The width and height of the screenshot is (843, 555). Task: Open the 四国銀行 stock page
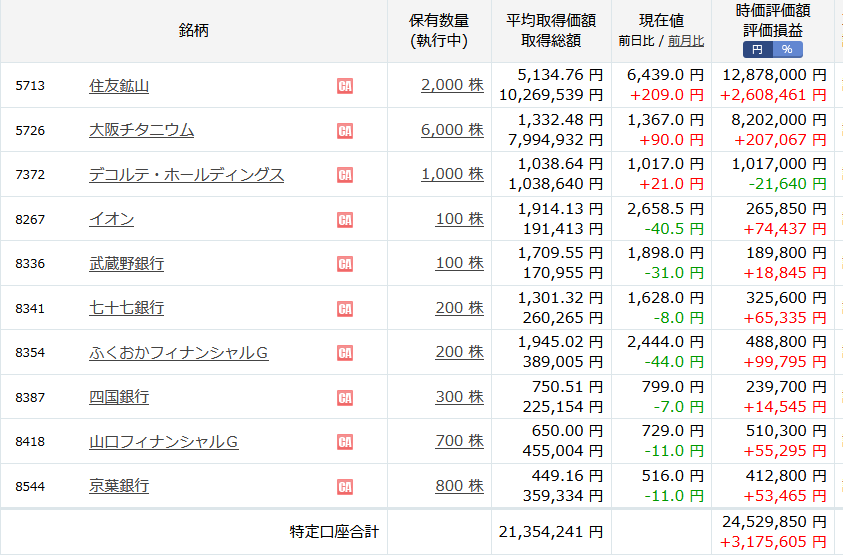(119, 397)
